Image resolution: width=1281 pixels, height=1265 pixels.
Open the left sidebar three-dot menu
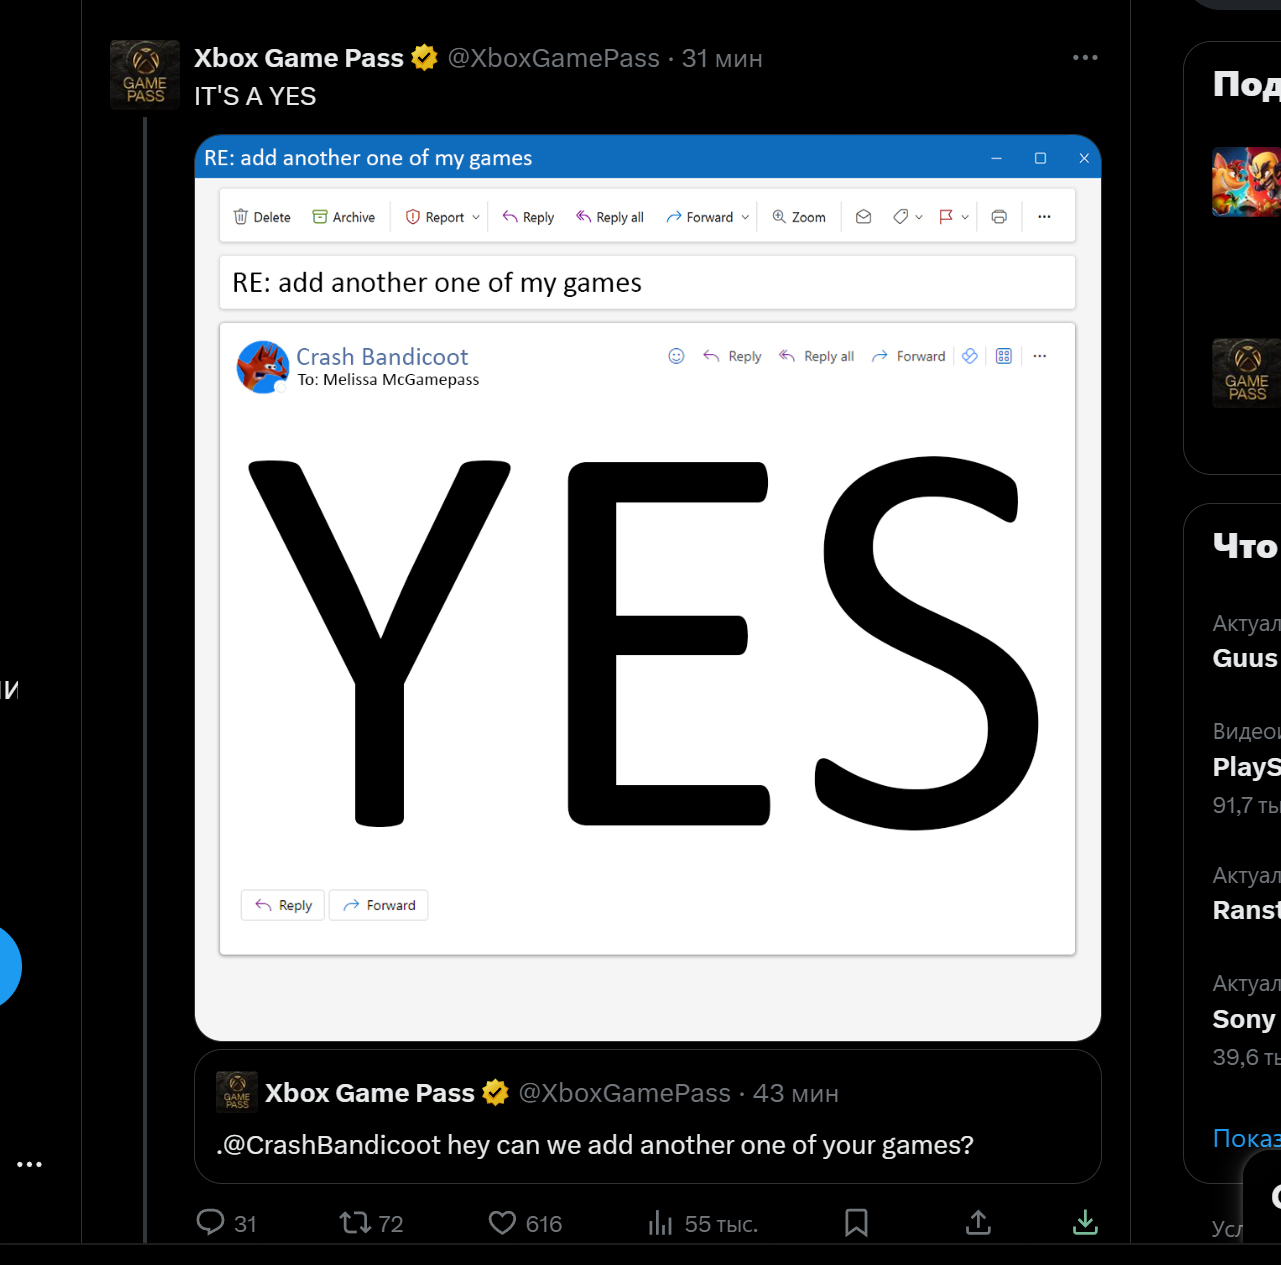tap(29, 1164)
